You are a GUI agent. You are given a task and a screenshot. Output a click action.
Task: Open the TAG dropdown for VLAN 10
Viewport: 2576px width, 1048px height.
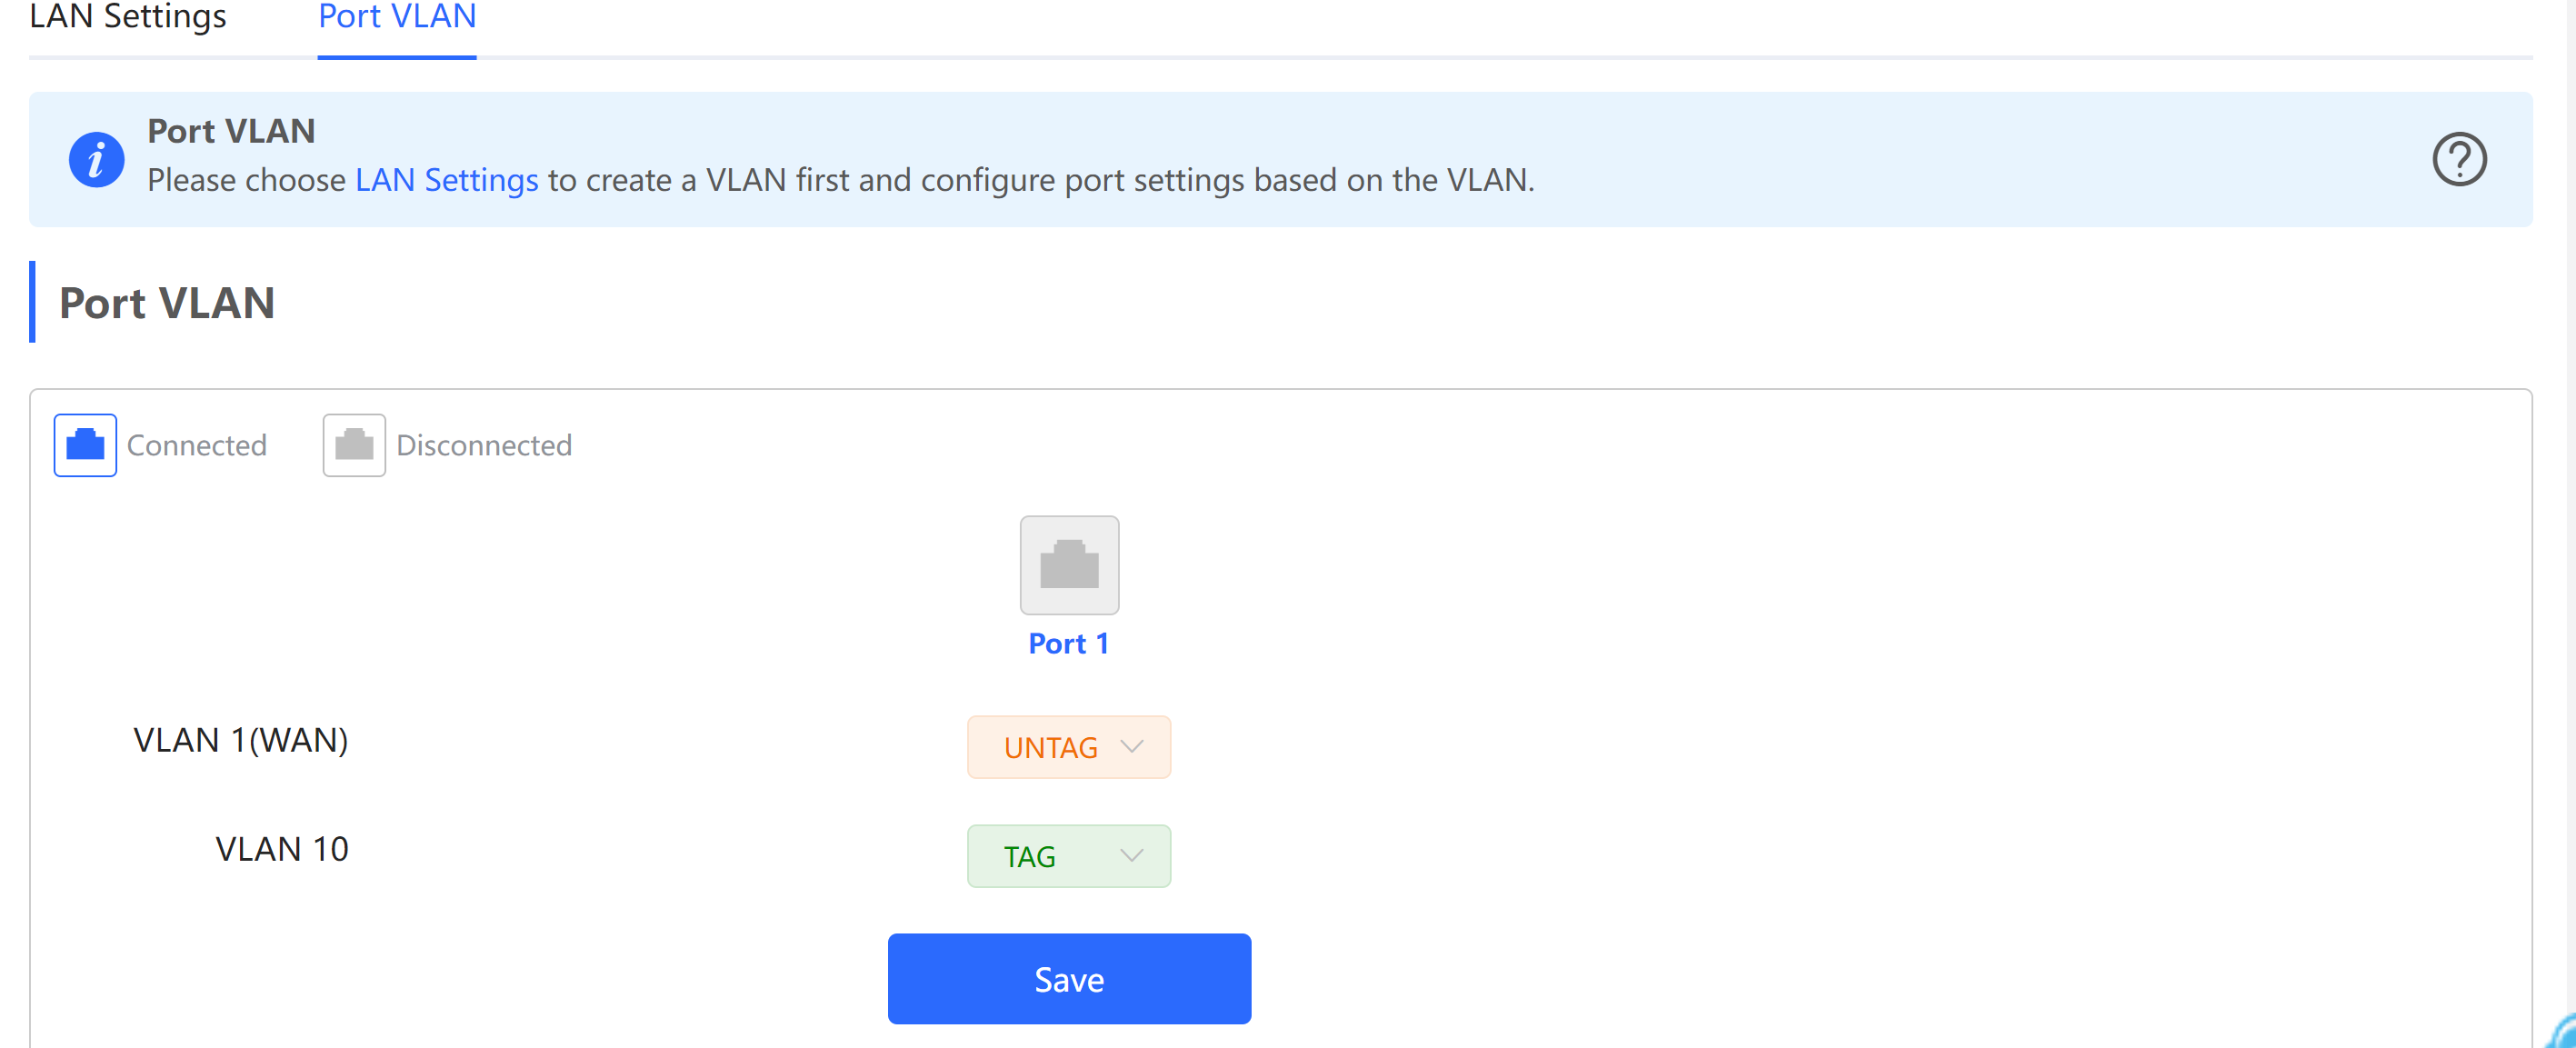coord(1069,856)
